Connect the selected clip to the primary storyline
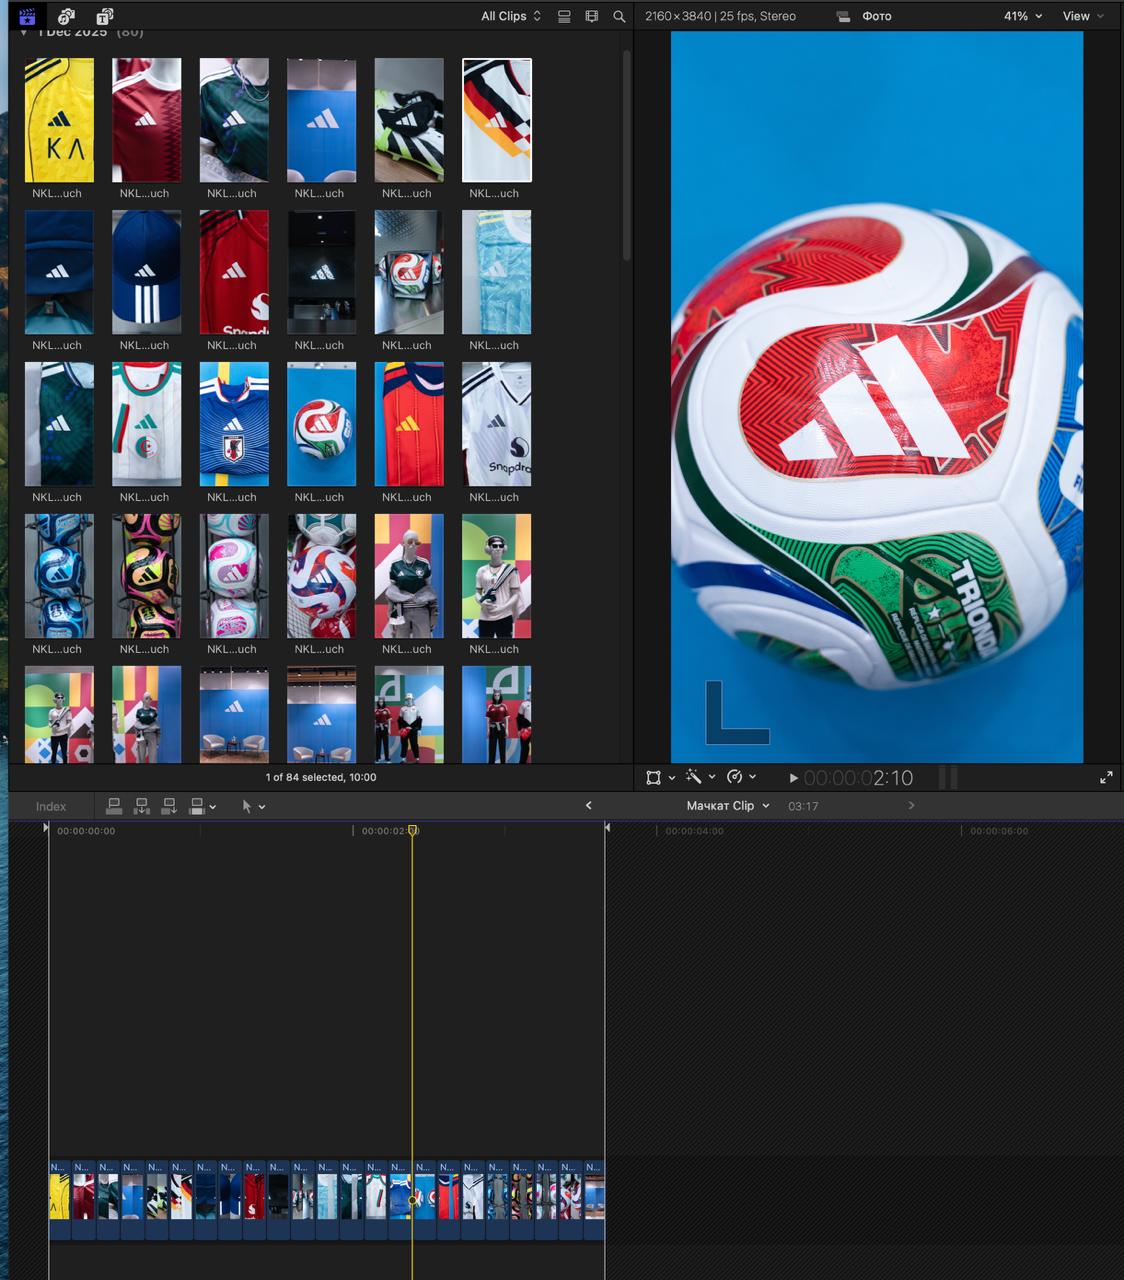Viewport: 1124px width, 1280px height. (114, 806)
